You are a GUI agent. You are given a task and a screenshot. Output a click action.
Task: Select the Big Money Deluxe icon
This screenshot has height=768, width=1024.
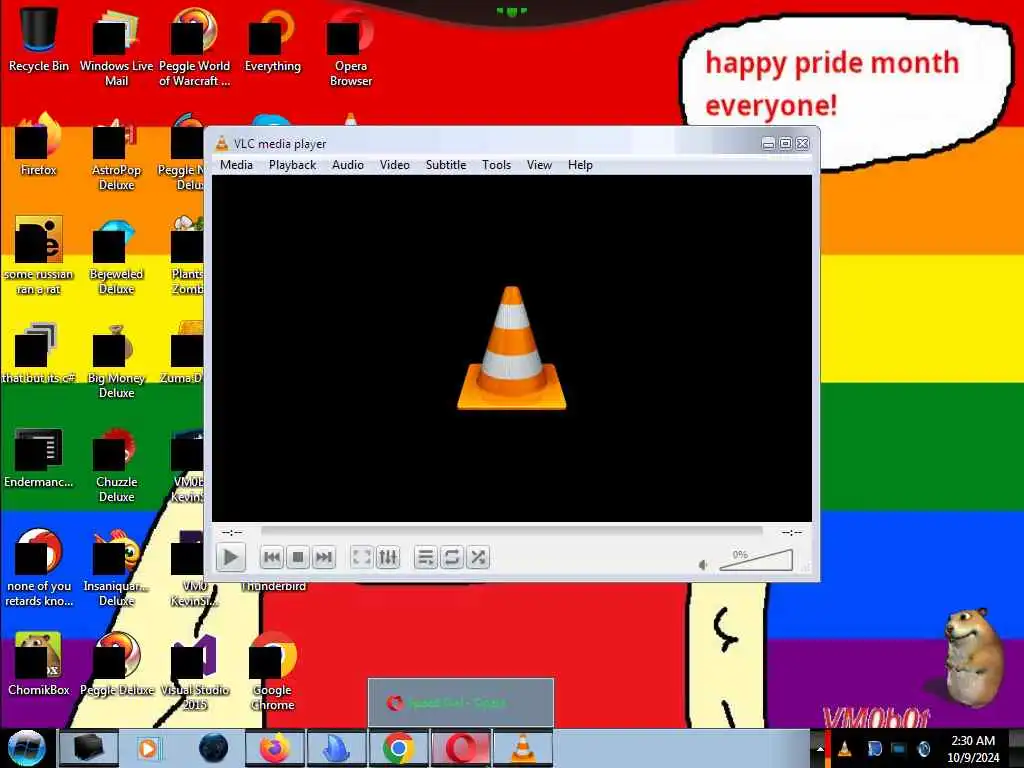click(x=116, y=359)
